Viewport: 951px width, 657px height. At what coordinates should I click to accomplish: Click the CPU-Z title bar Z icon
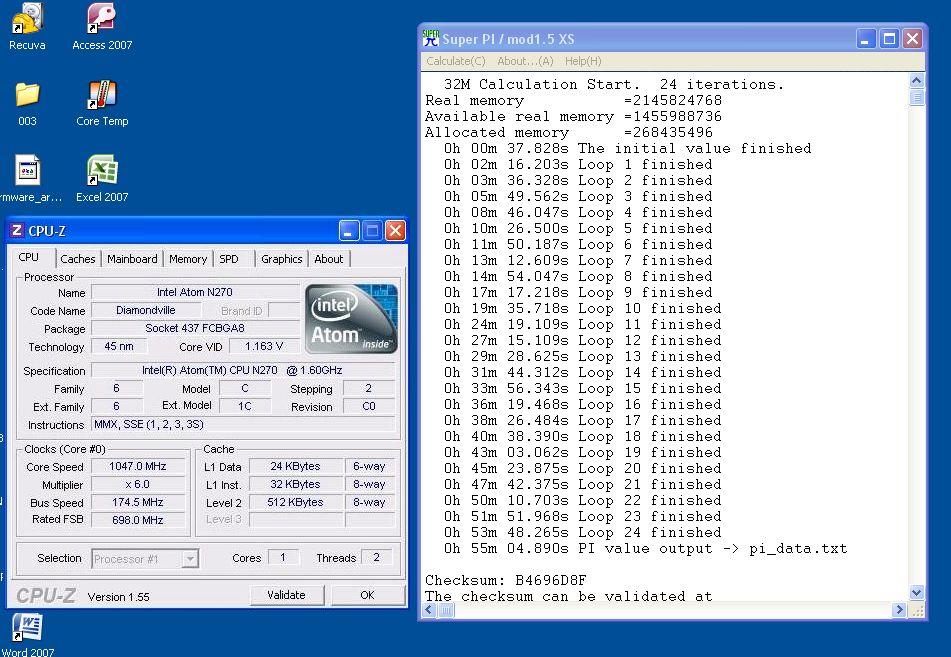[x=17, y=231]
